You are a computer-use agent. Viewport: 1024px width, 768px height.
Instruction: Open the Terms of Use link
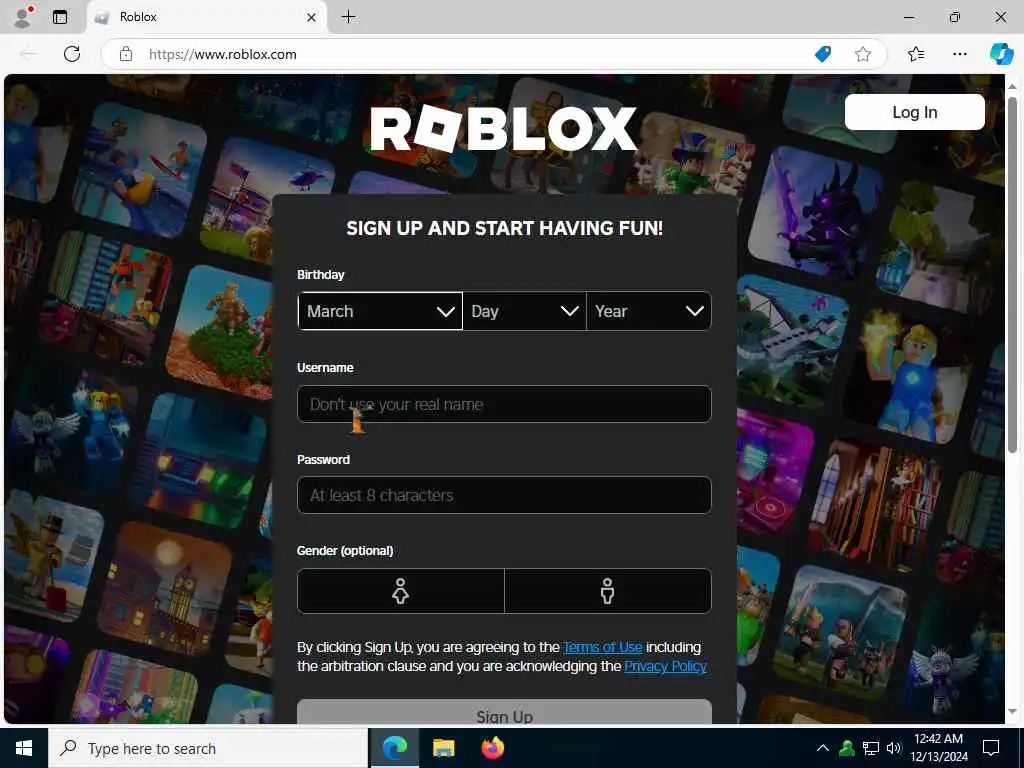pyautogui.click(x=603, y=647)
